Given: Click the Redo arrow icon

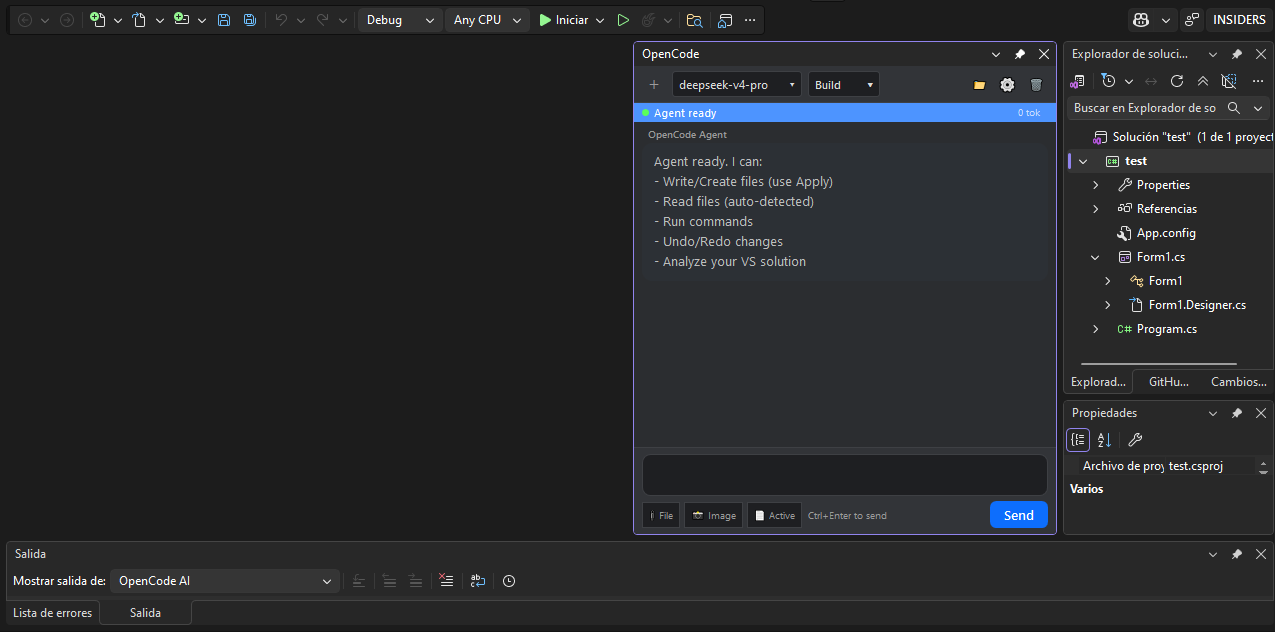Looking at the screenshot, I should [323, 20].
